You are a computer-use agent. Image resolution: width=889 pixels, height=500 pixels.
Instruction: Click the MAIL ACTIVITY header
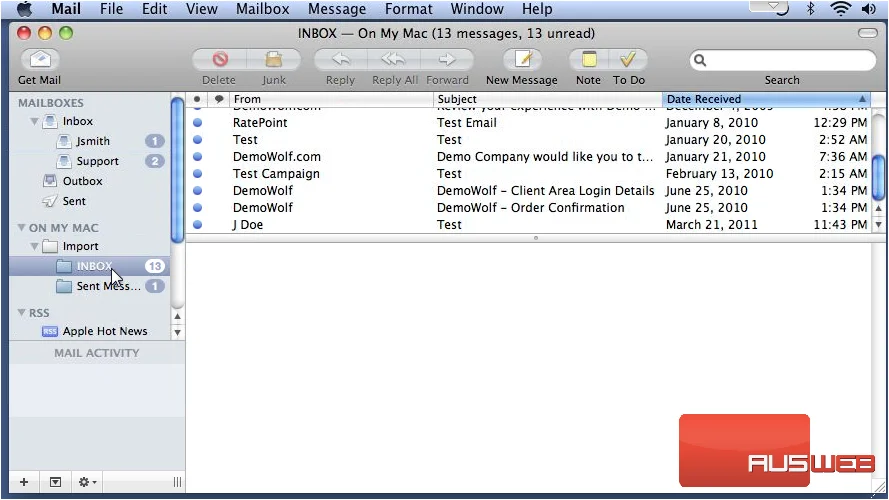[97, 353]
